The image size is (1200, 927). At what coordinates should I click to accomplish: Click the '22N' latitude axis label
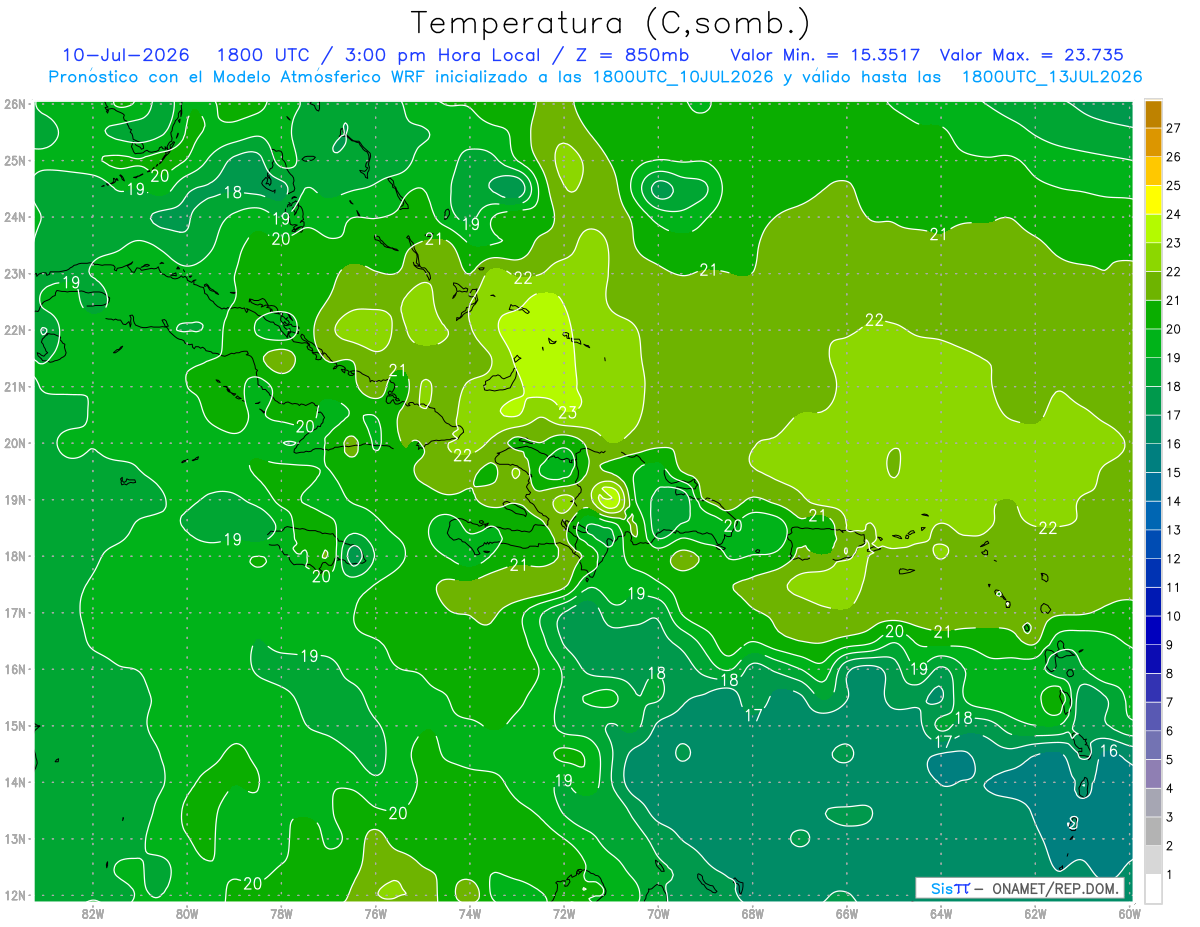coord(15,330)
